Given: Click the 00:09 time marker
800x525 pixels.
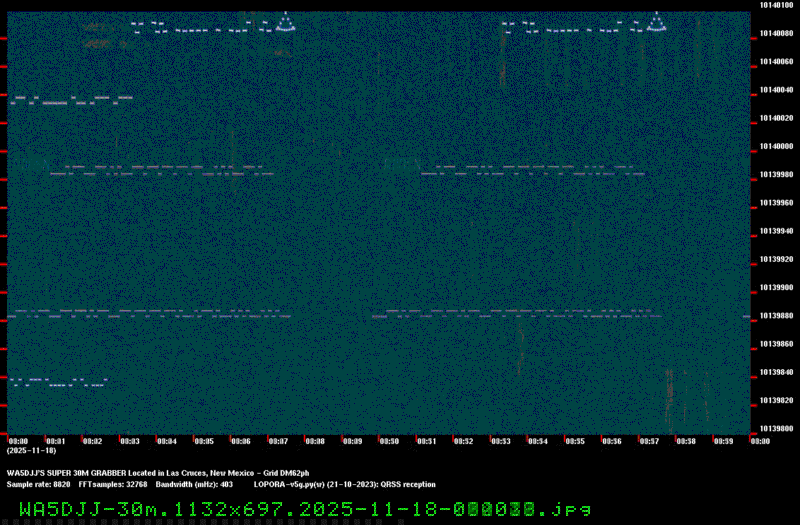Looking at the screenshot, I should point(353,441).
